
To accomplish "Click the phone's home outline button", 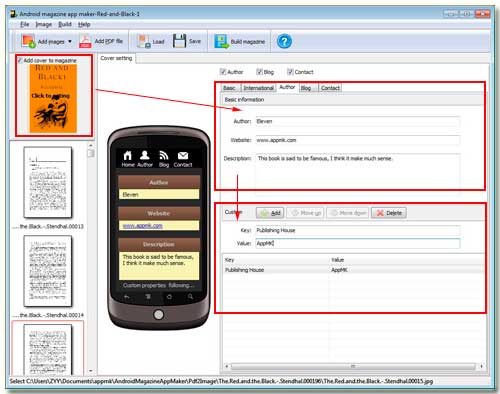I will (169, 297).
